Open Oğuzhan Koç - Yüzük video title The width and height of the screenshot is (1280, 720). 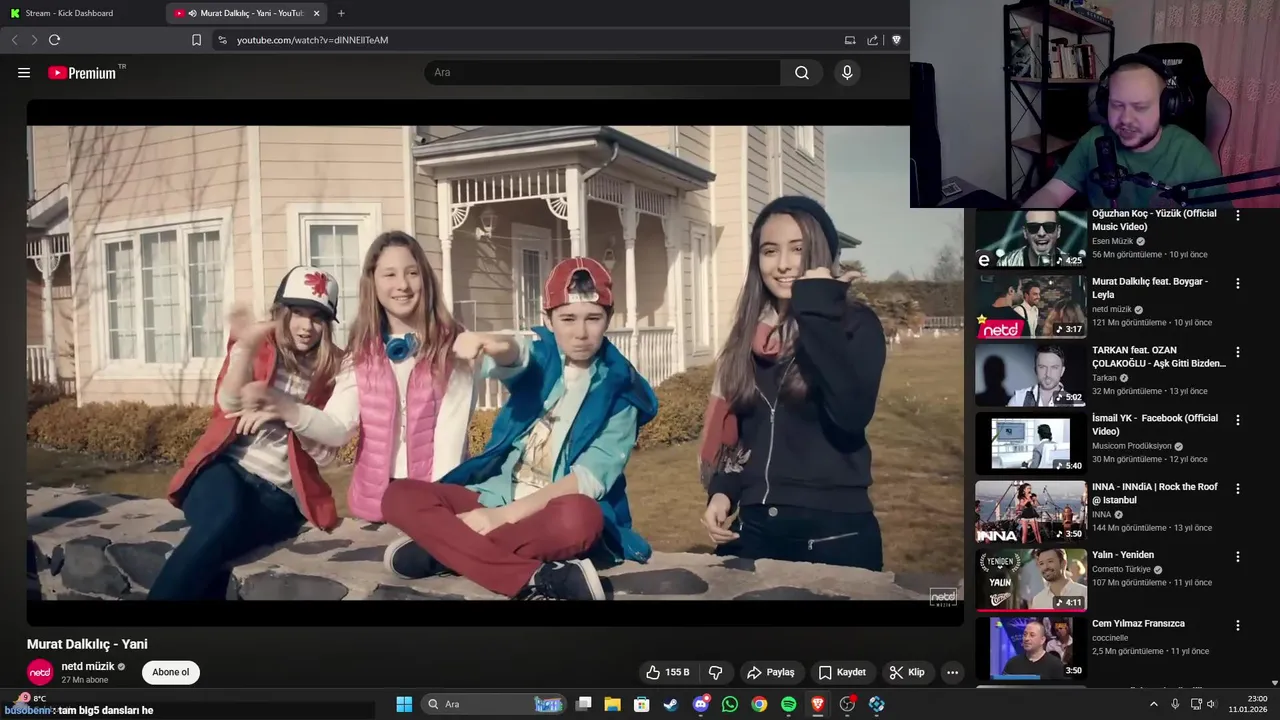[1154, 220]
